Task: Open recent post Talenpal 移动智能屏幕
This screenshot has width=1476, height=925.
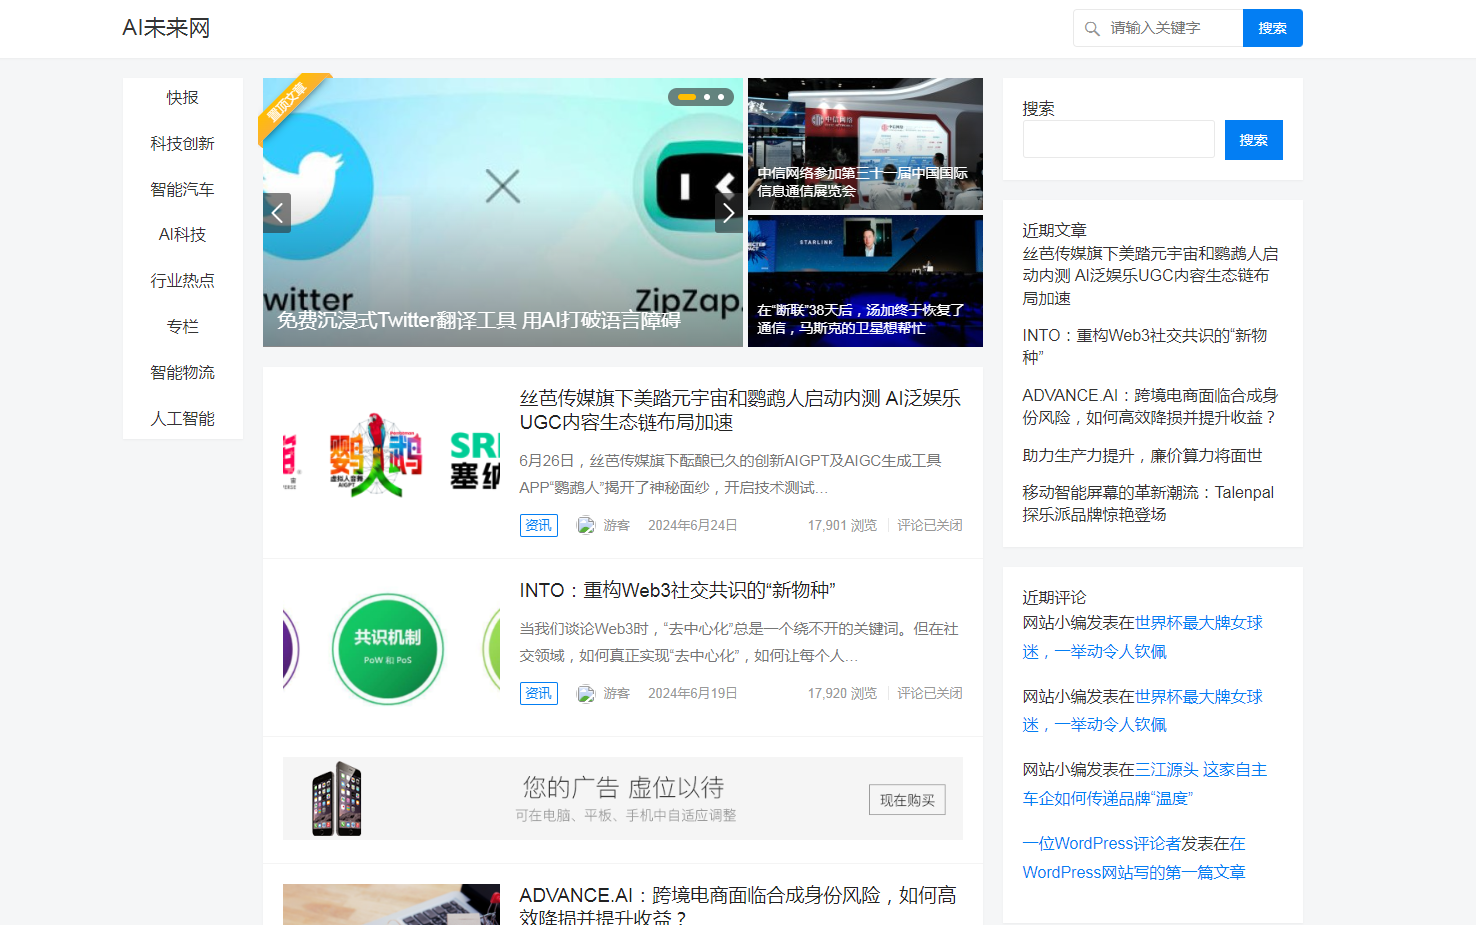Action: (x=1148, y=504)
